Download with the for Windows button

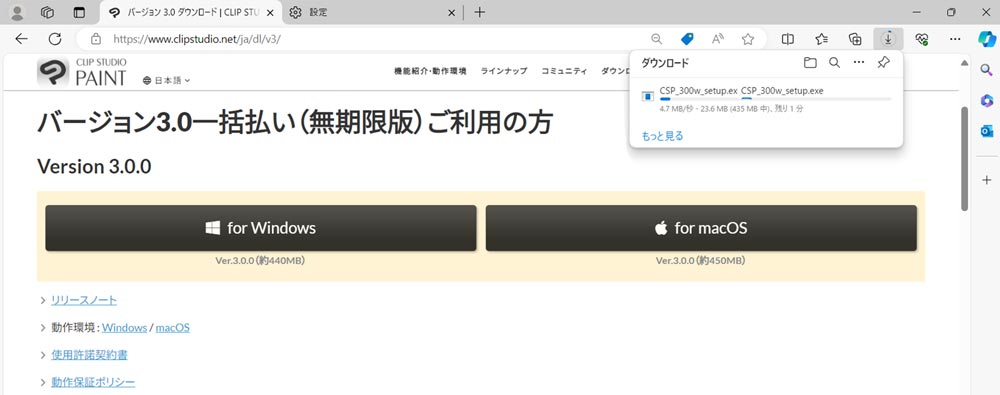(261, 228)
